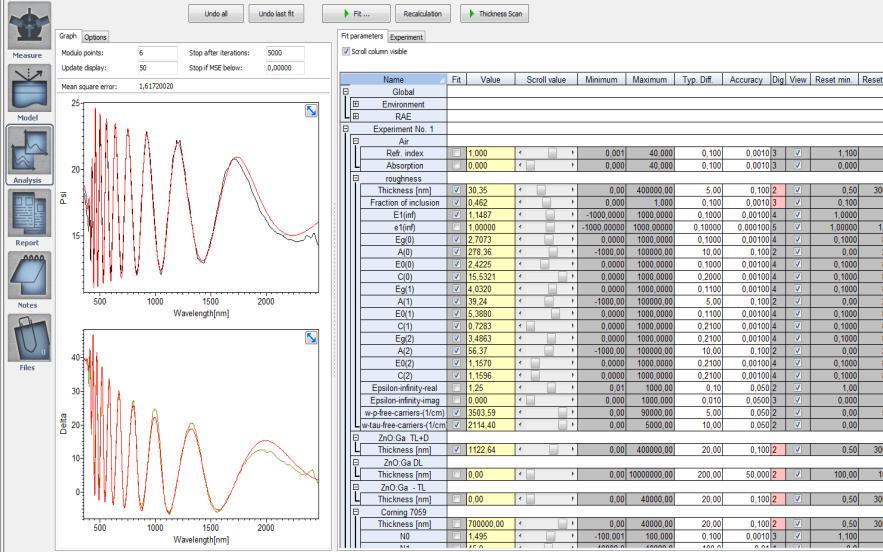Image resolution: width=883 pixels, height=552 pixels.
Task: Collapse the Air layer node
Action: 356,141
